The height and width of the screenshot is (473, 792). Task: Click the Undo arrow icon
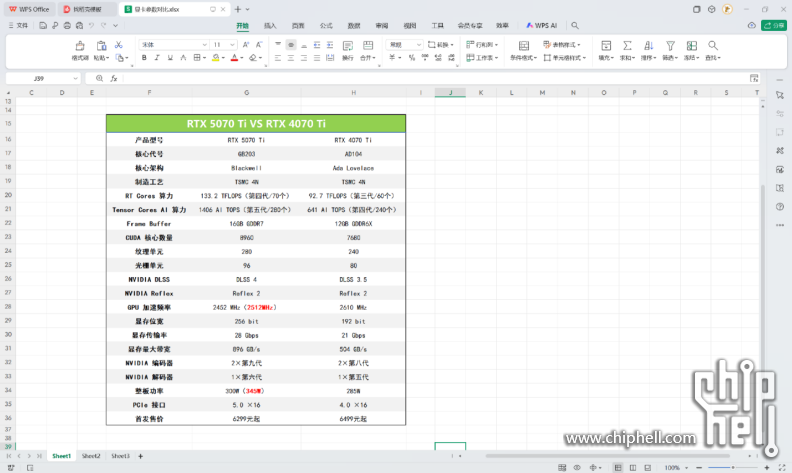tap(91, 25)
